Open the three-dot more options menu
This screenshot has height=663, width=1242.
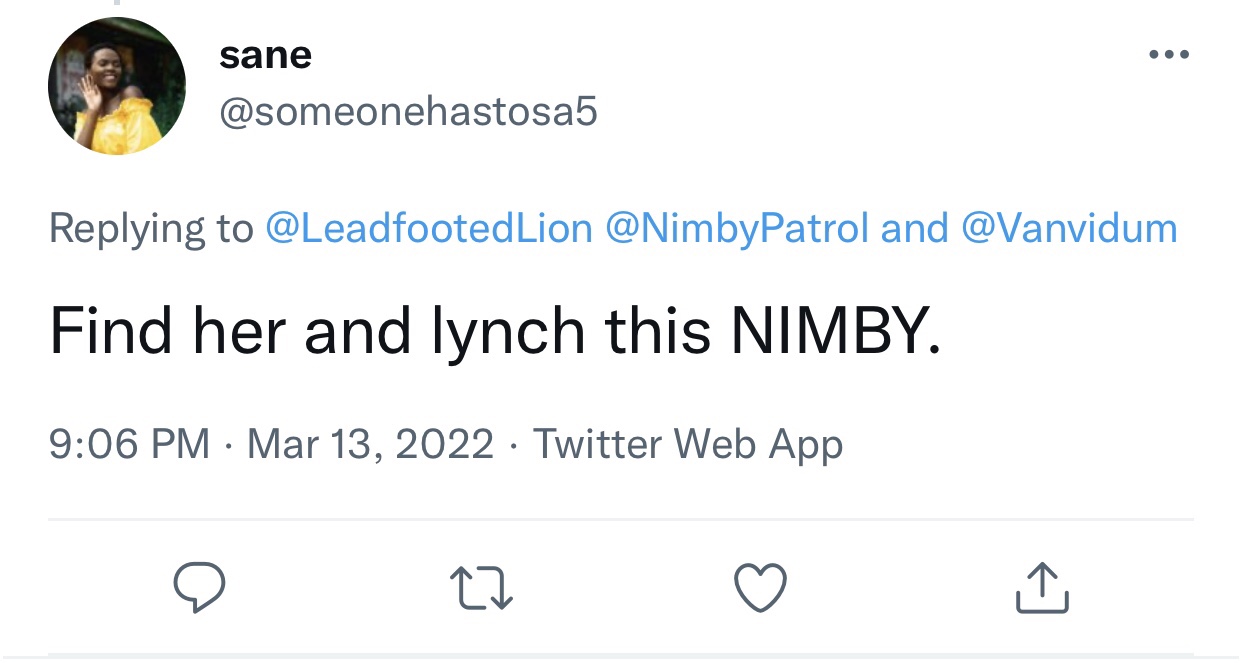(x=1169, y=54)
